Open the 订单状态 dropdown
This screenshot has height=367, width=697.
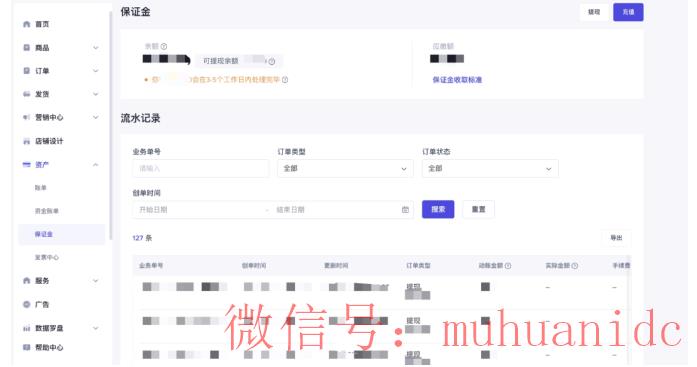coord(490,168)
